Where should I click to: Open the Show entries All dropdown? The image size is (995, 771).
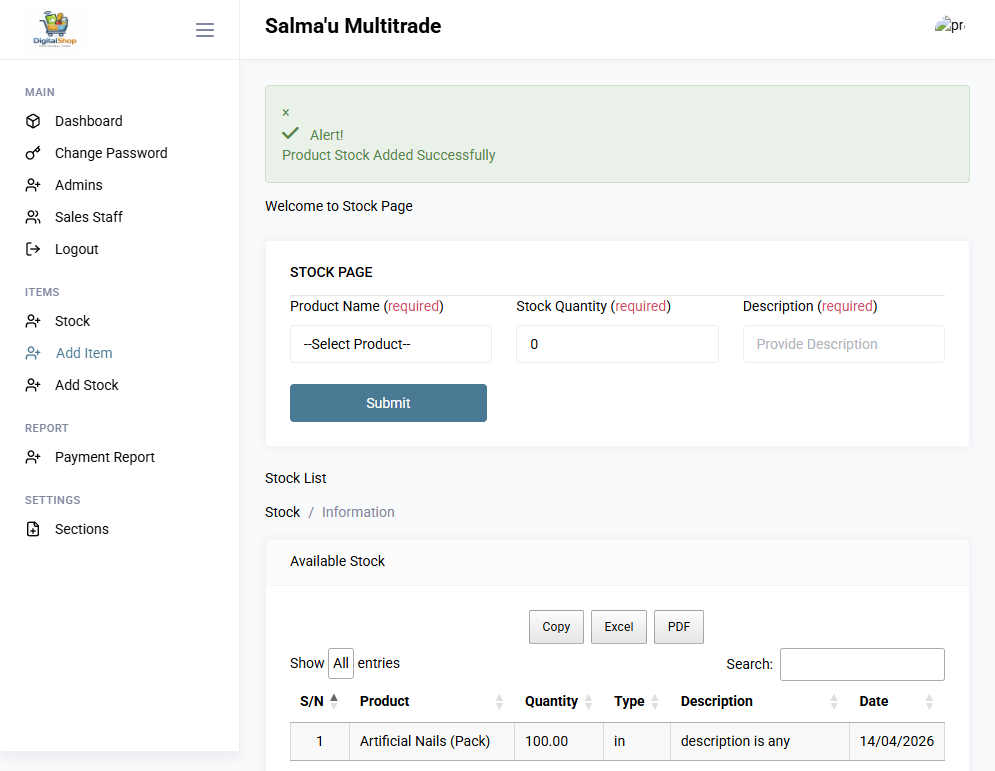coord(341,663)
